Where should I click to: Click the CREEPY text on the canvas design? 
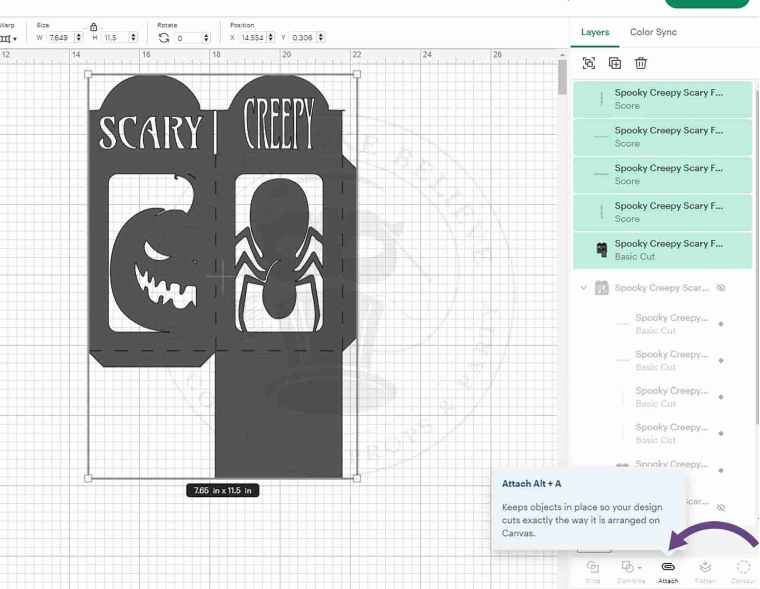(x=279, y=124)
